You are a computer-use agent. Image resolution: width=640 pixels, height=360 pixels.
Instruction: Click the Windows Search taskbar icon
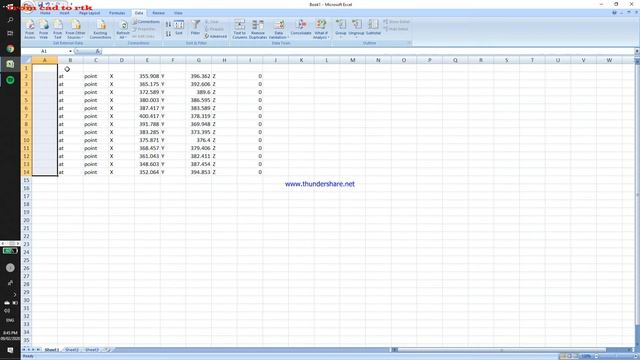10,20
